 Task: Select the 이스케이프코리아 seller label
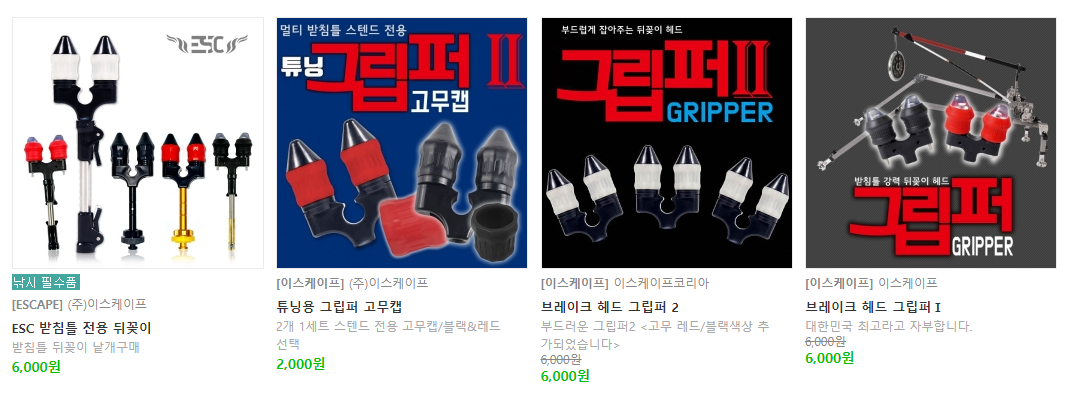pos(662,283)
